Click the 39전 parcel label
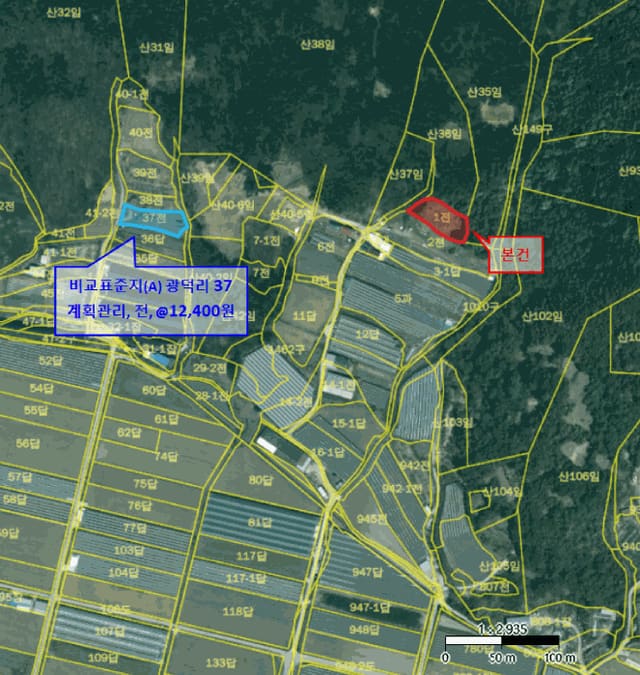The height and width of the screenshot is (675, 640). [145, 173]
